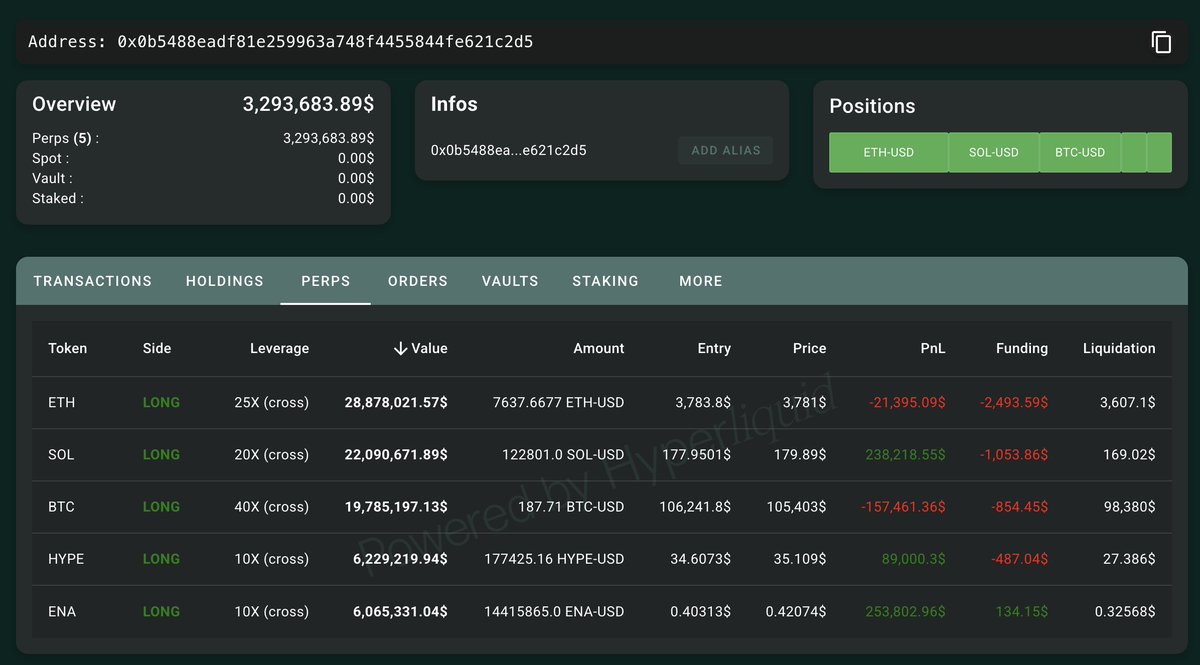Click the ETH PnL -21,395.09$
Screen dimensions: 1200x665
(906, 402)
